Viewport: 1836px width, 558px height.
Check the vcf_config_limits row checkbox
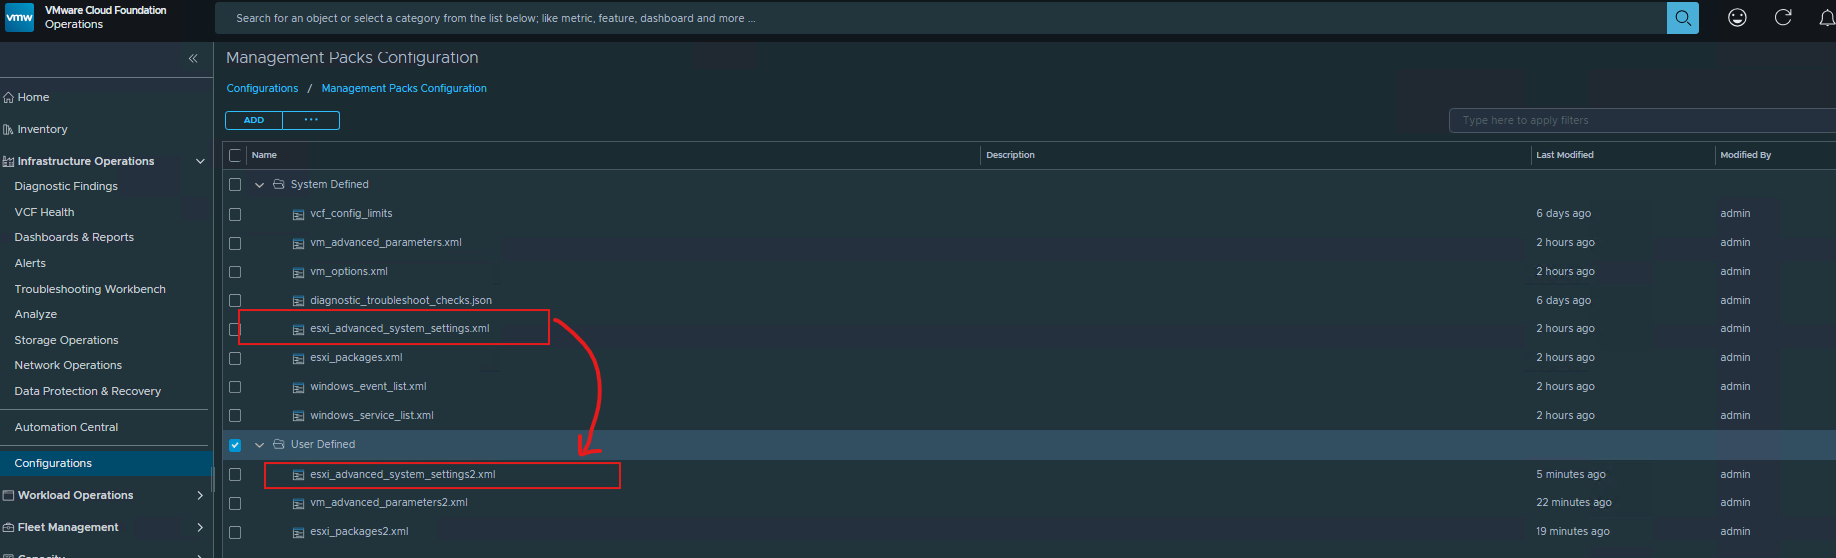(x=235, y=214)
